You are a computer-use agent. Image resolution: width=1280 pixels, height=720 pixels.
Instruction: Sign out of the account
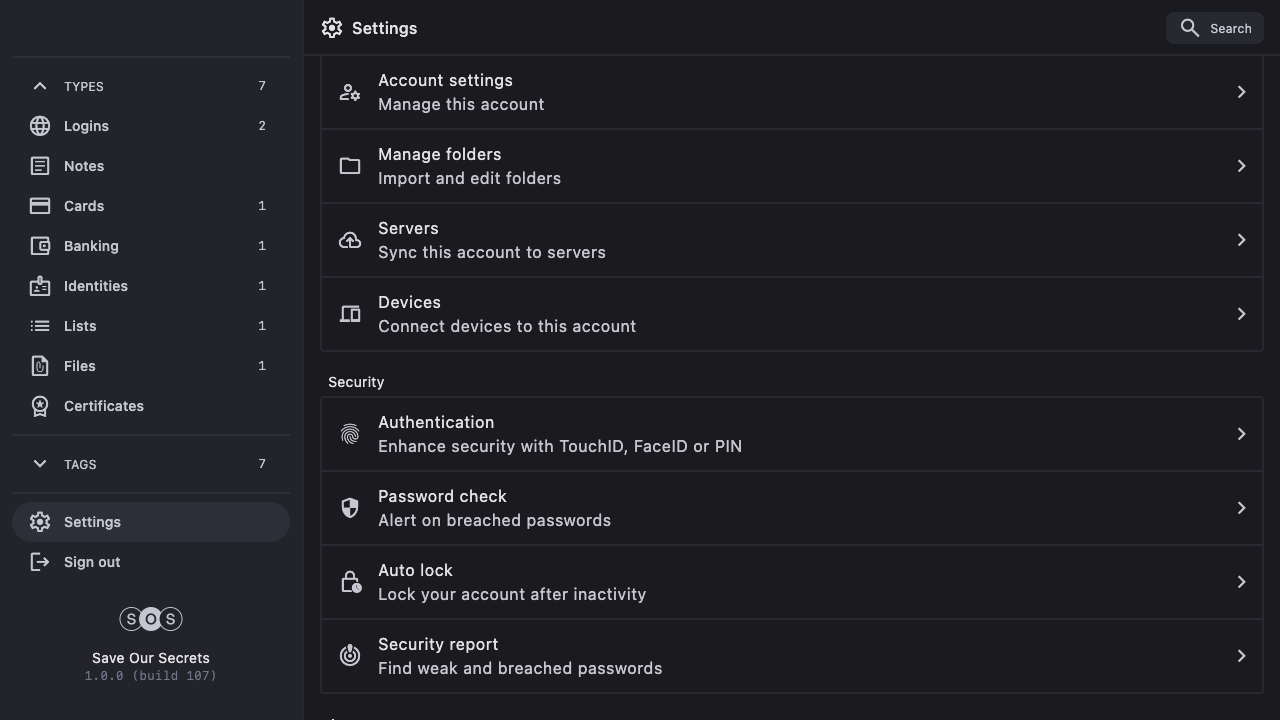[x=92, y=562]
